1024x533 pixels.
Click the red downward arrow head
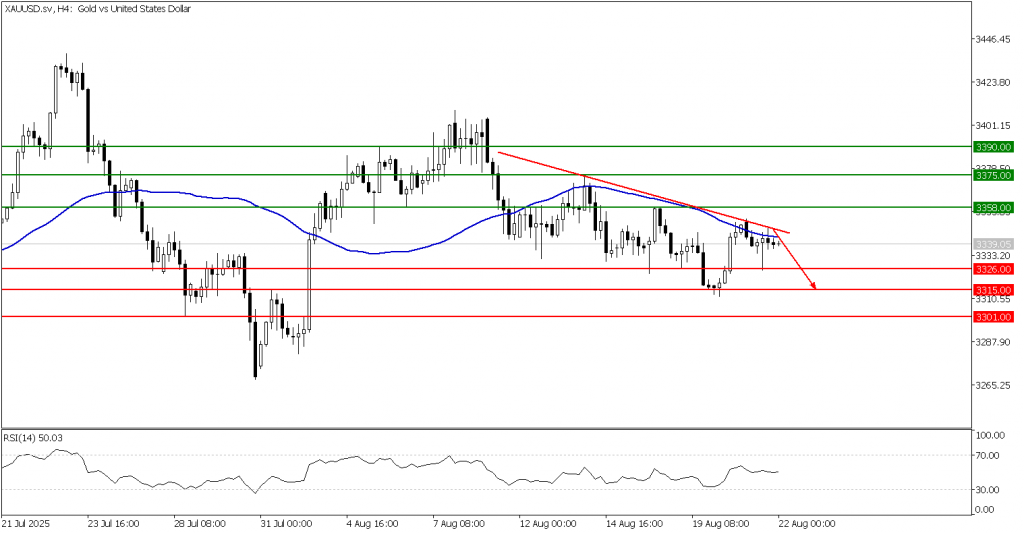(x=814, y=287)
